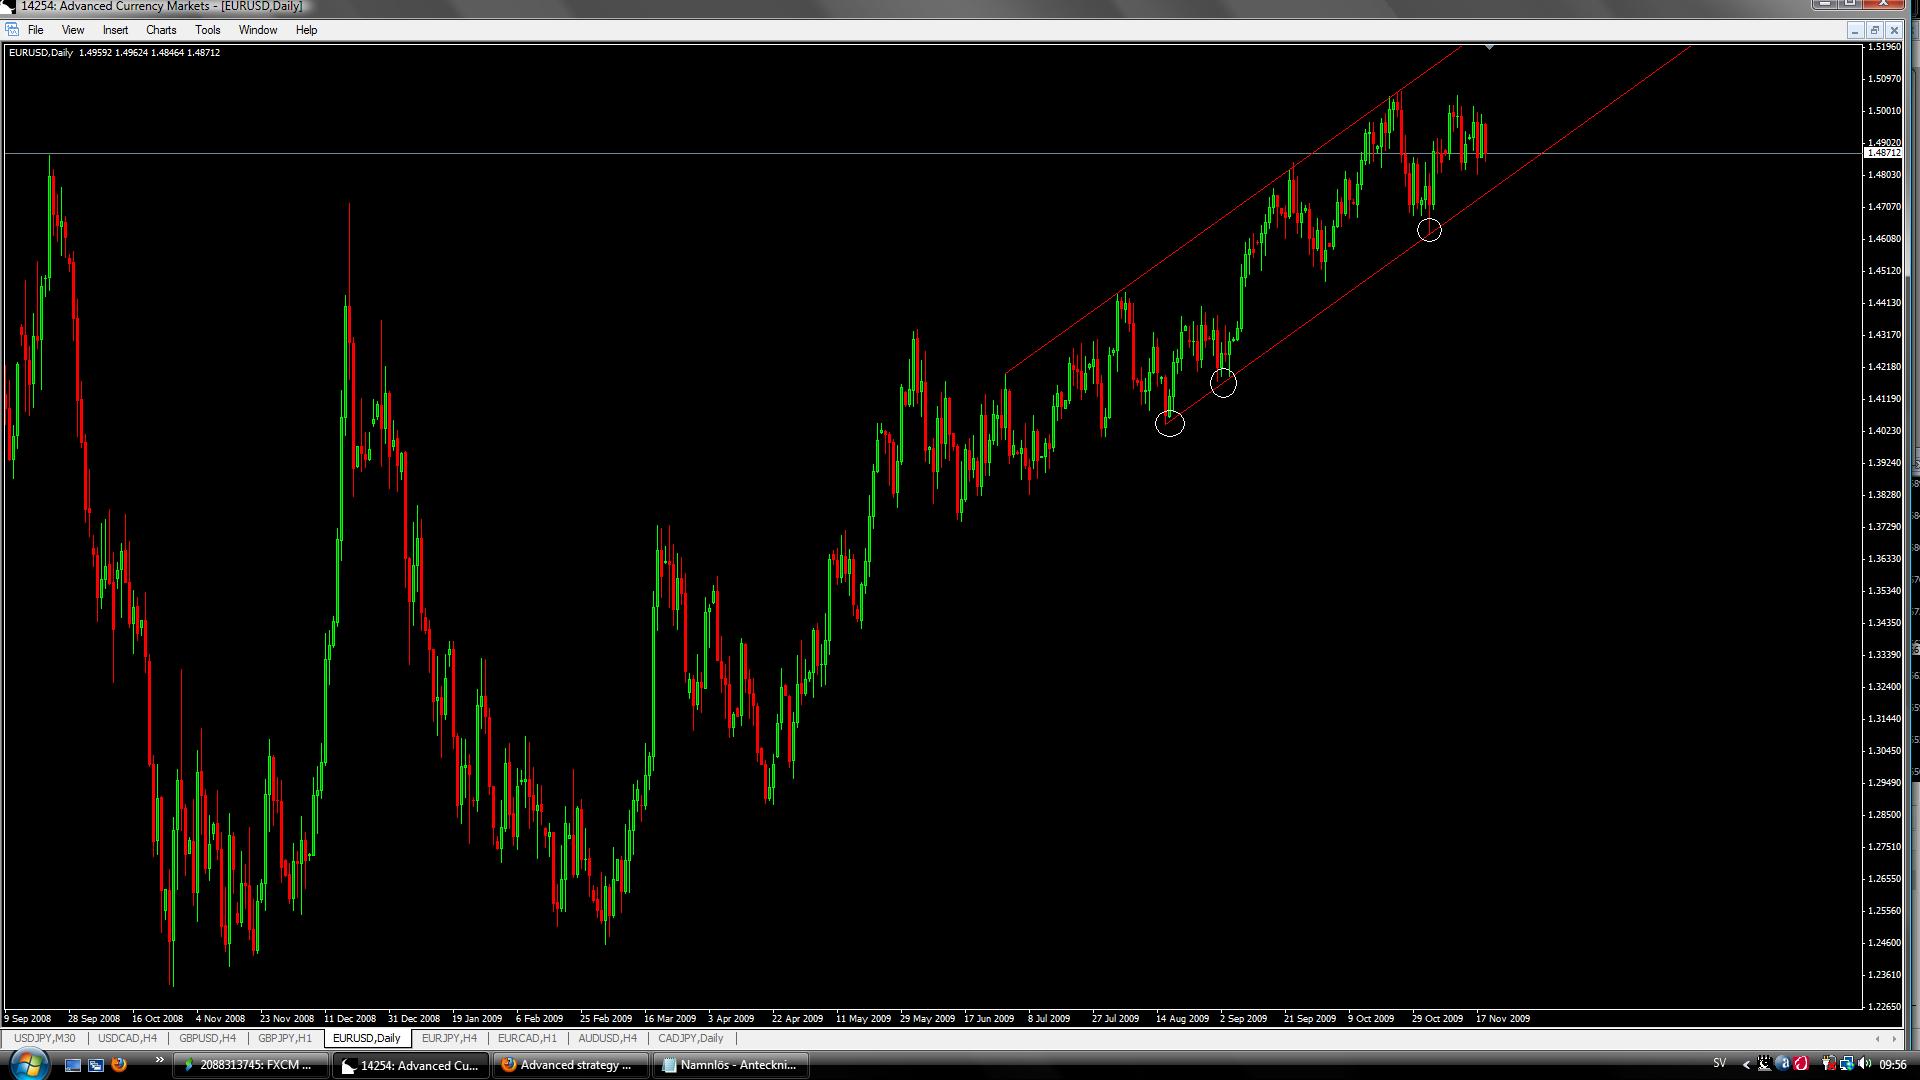Expand the quick launch overflow chevron

click(159, 1060)
